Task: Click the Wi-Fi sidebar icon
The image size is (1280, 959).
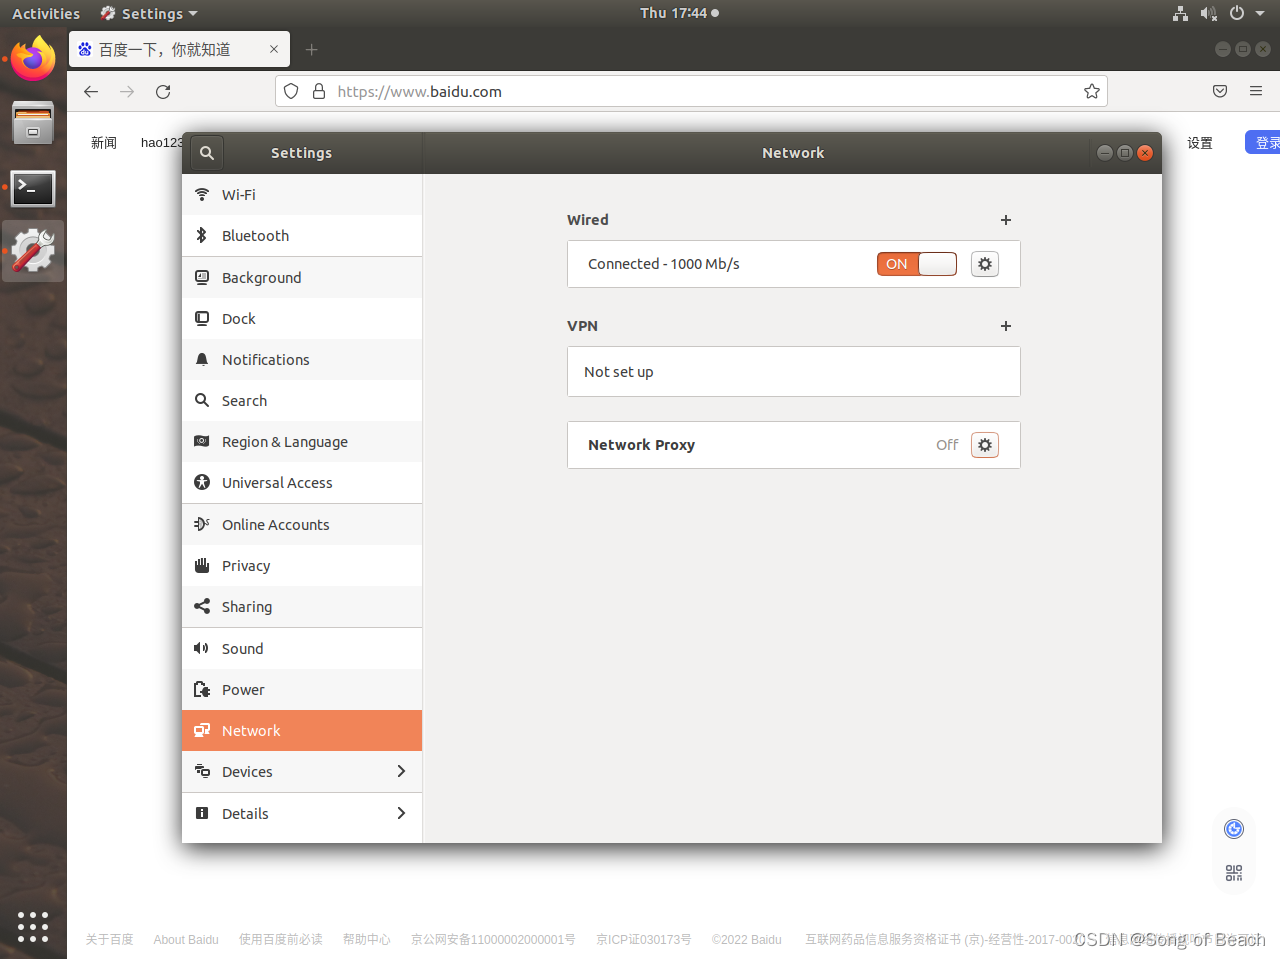Action: [202, 194]
